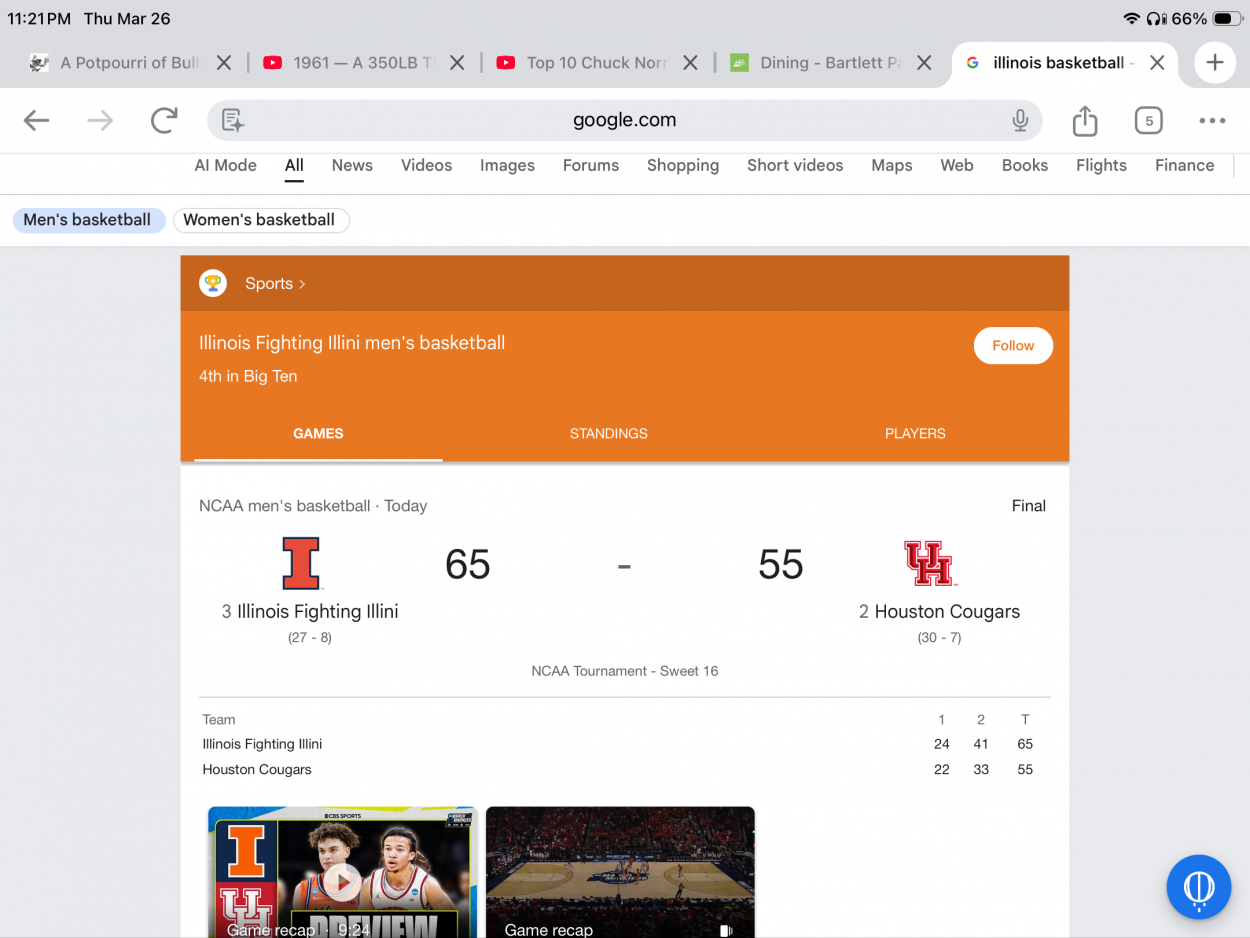Viewport: 1250px width, 938px height.
Task: Open the PLAYERS tab
Action: tap(914, 433)
